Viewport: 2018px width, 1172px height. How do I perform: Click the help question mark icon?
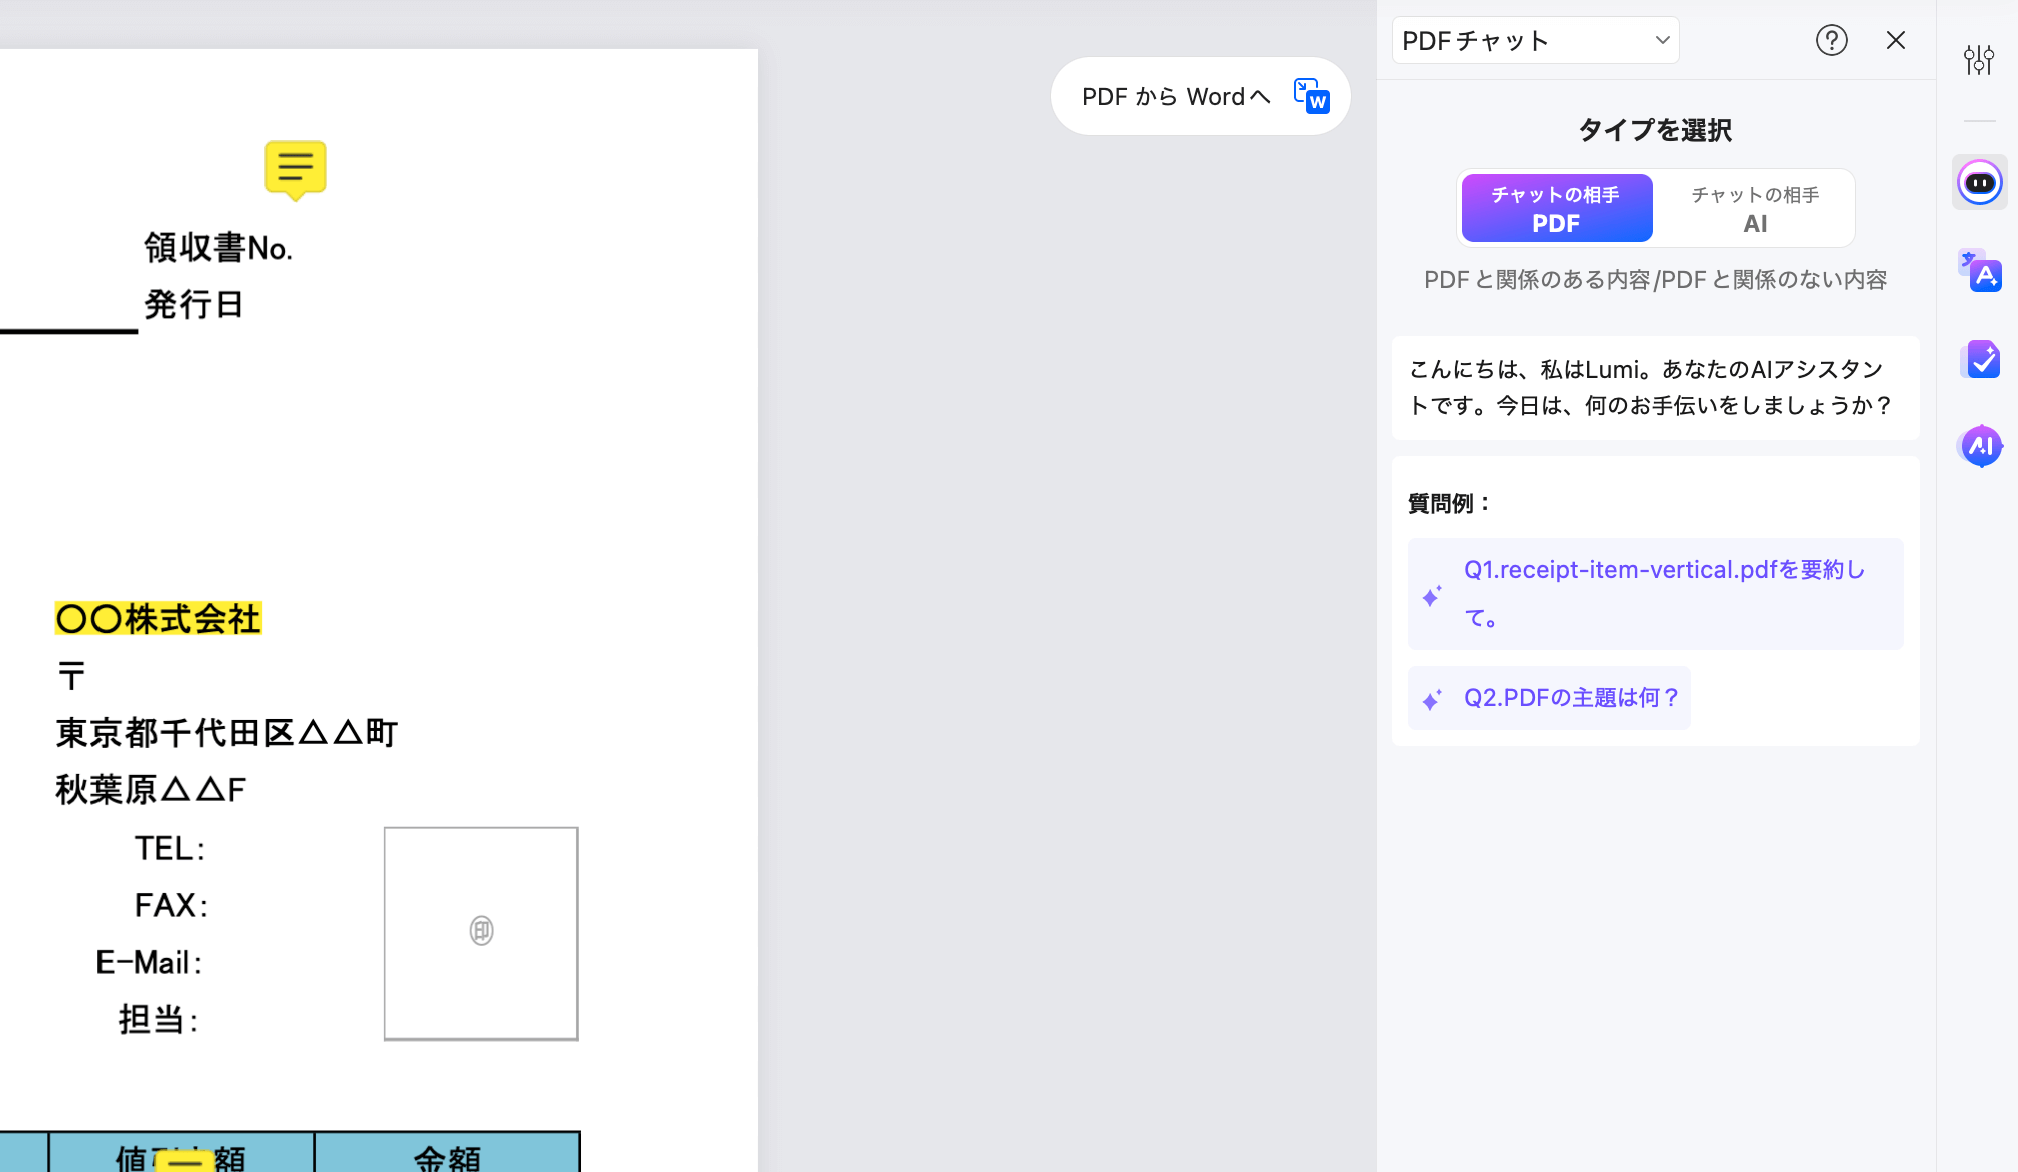point(1831,41)
